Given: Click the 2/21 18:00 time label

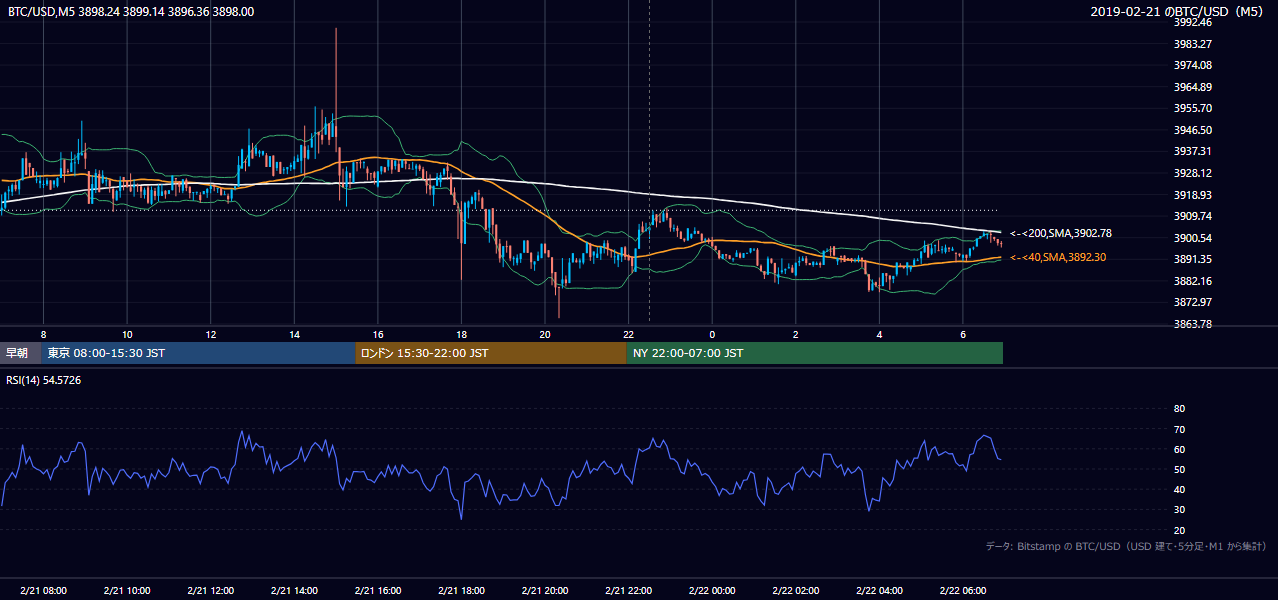Looking at the screenshot, I should click(461, 591).
